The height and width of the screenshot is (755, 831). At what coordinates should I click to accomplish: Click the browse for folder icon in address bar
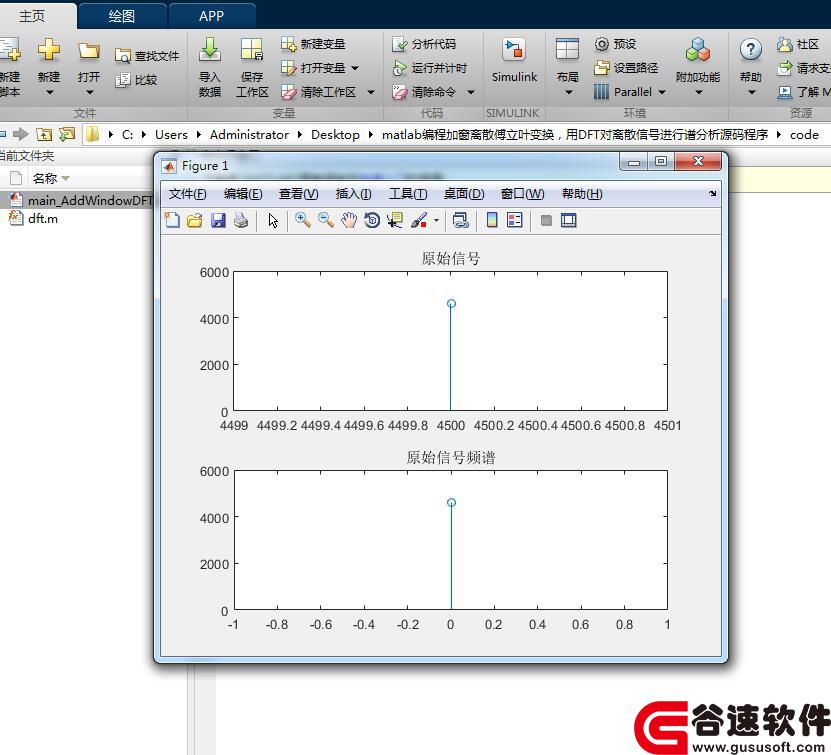pos(67,135)
